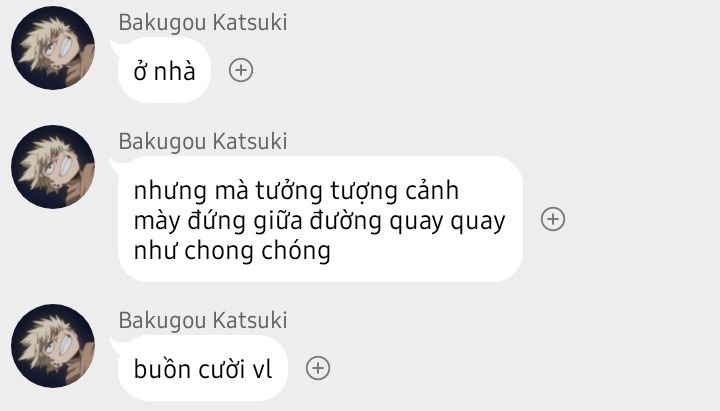
Task: Click the word "tưởng" in the middle message
Action: pos(289,191)
